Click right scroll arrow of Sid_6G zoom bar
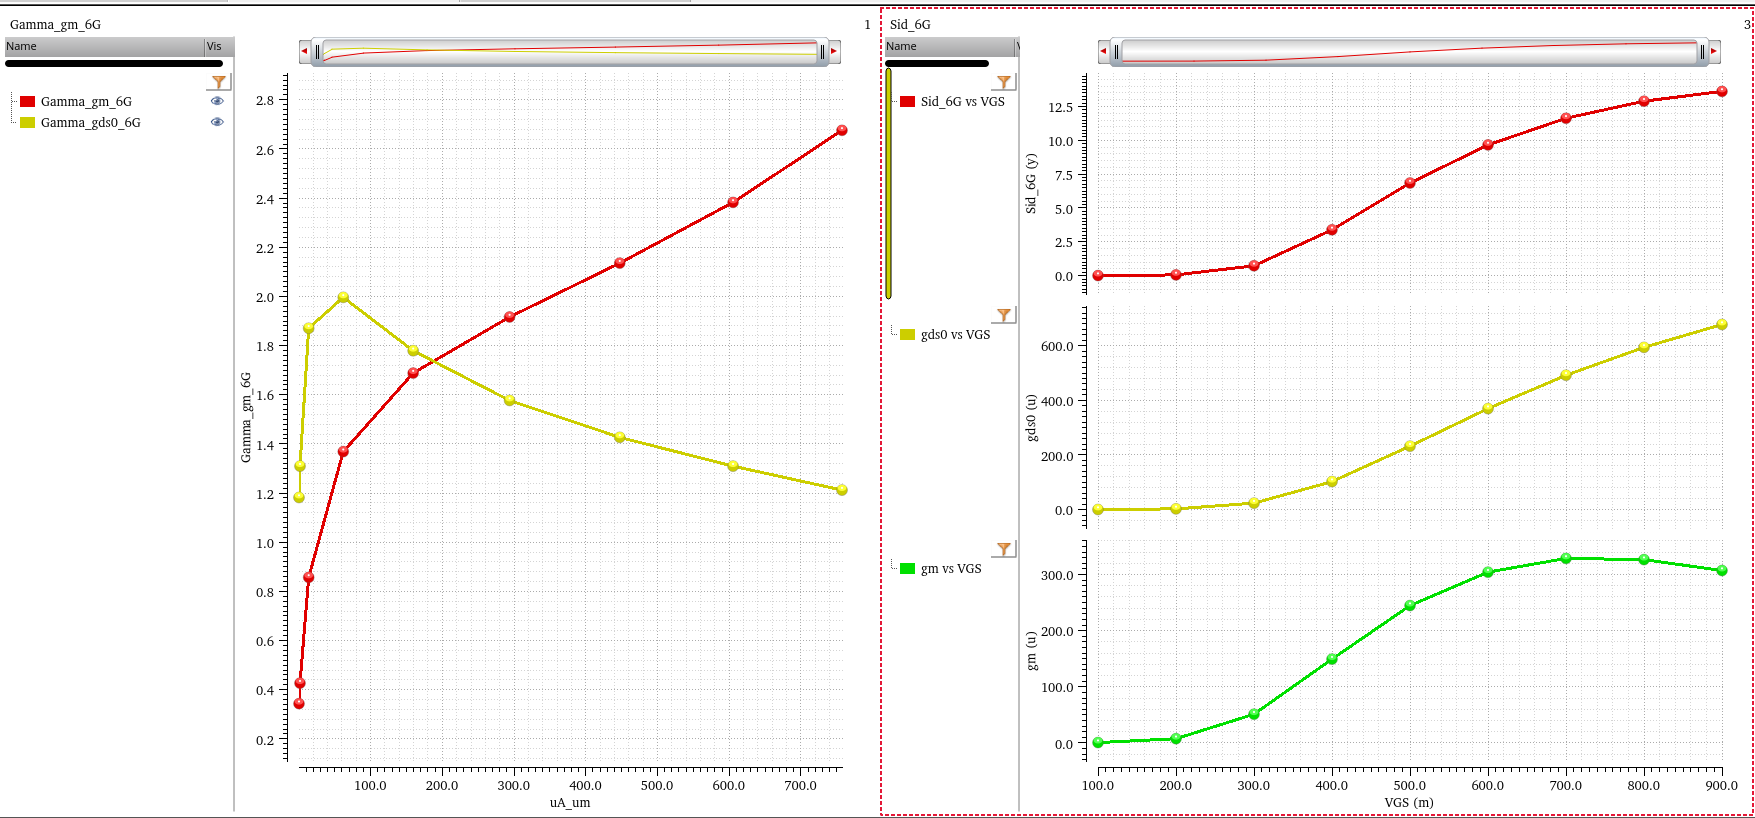Screen dimensions: 1755x818 (1714, 51)
